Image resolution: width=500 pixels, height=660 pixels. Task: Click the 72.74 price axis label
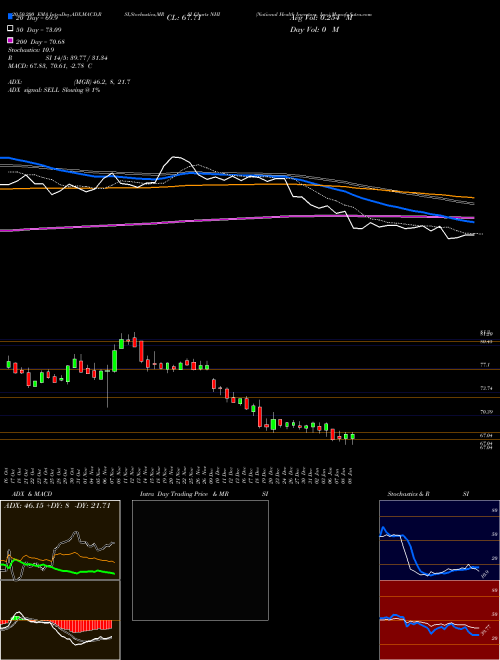(x=487, y=387)
